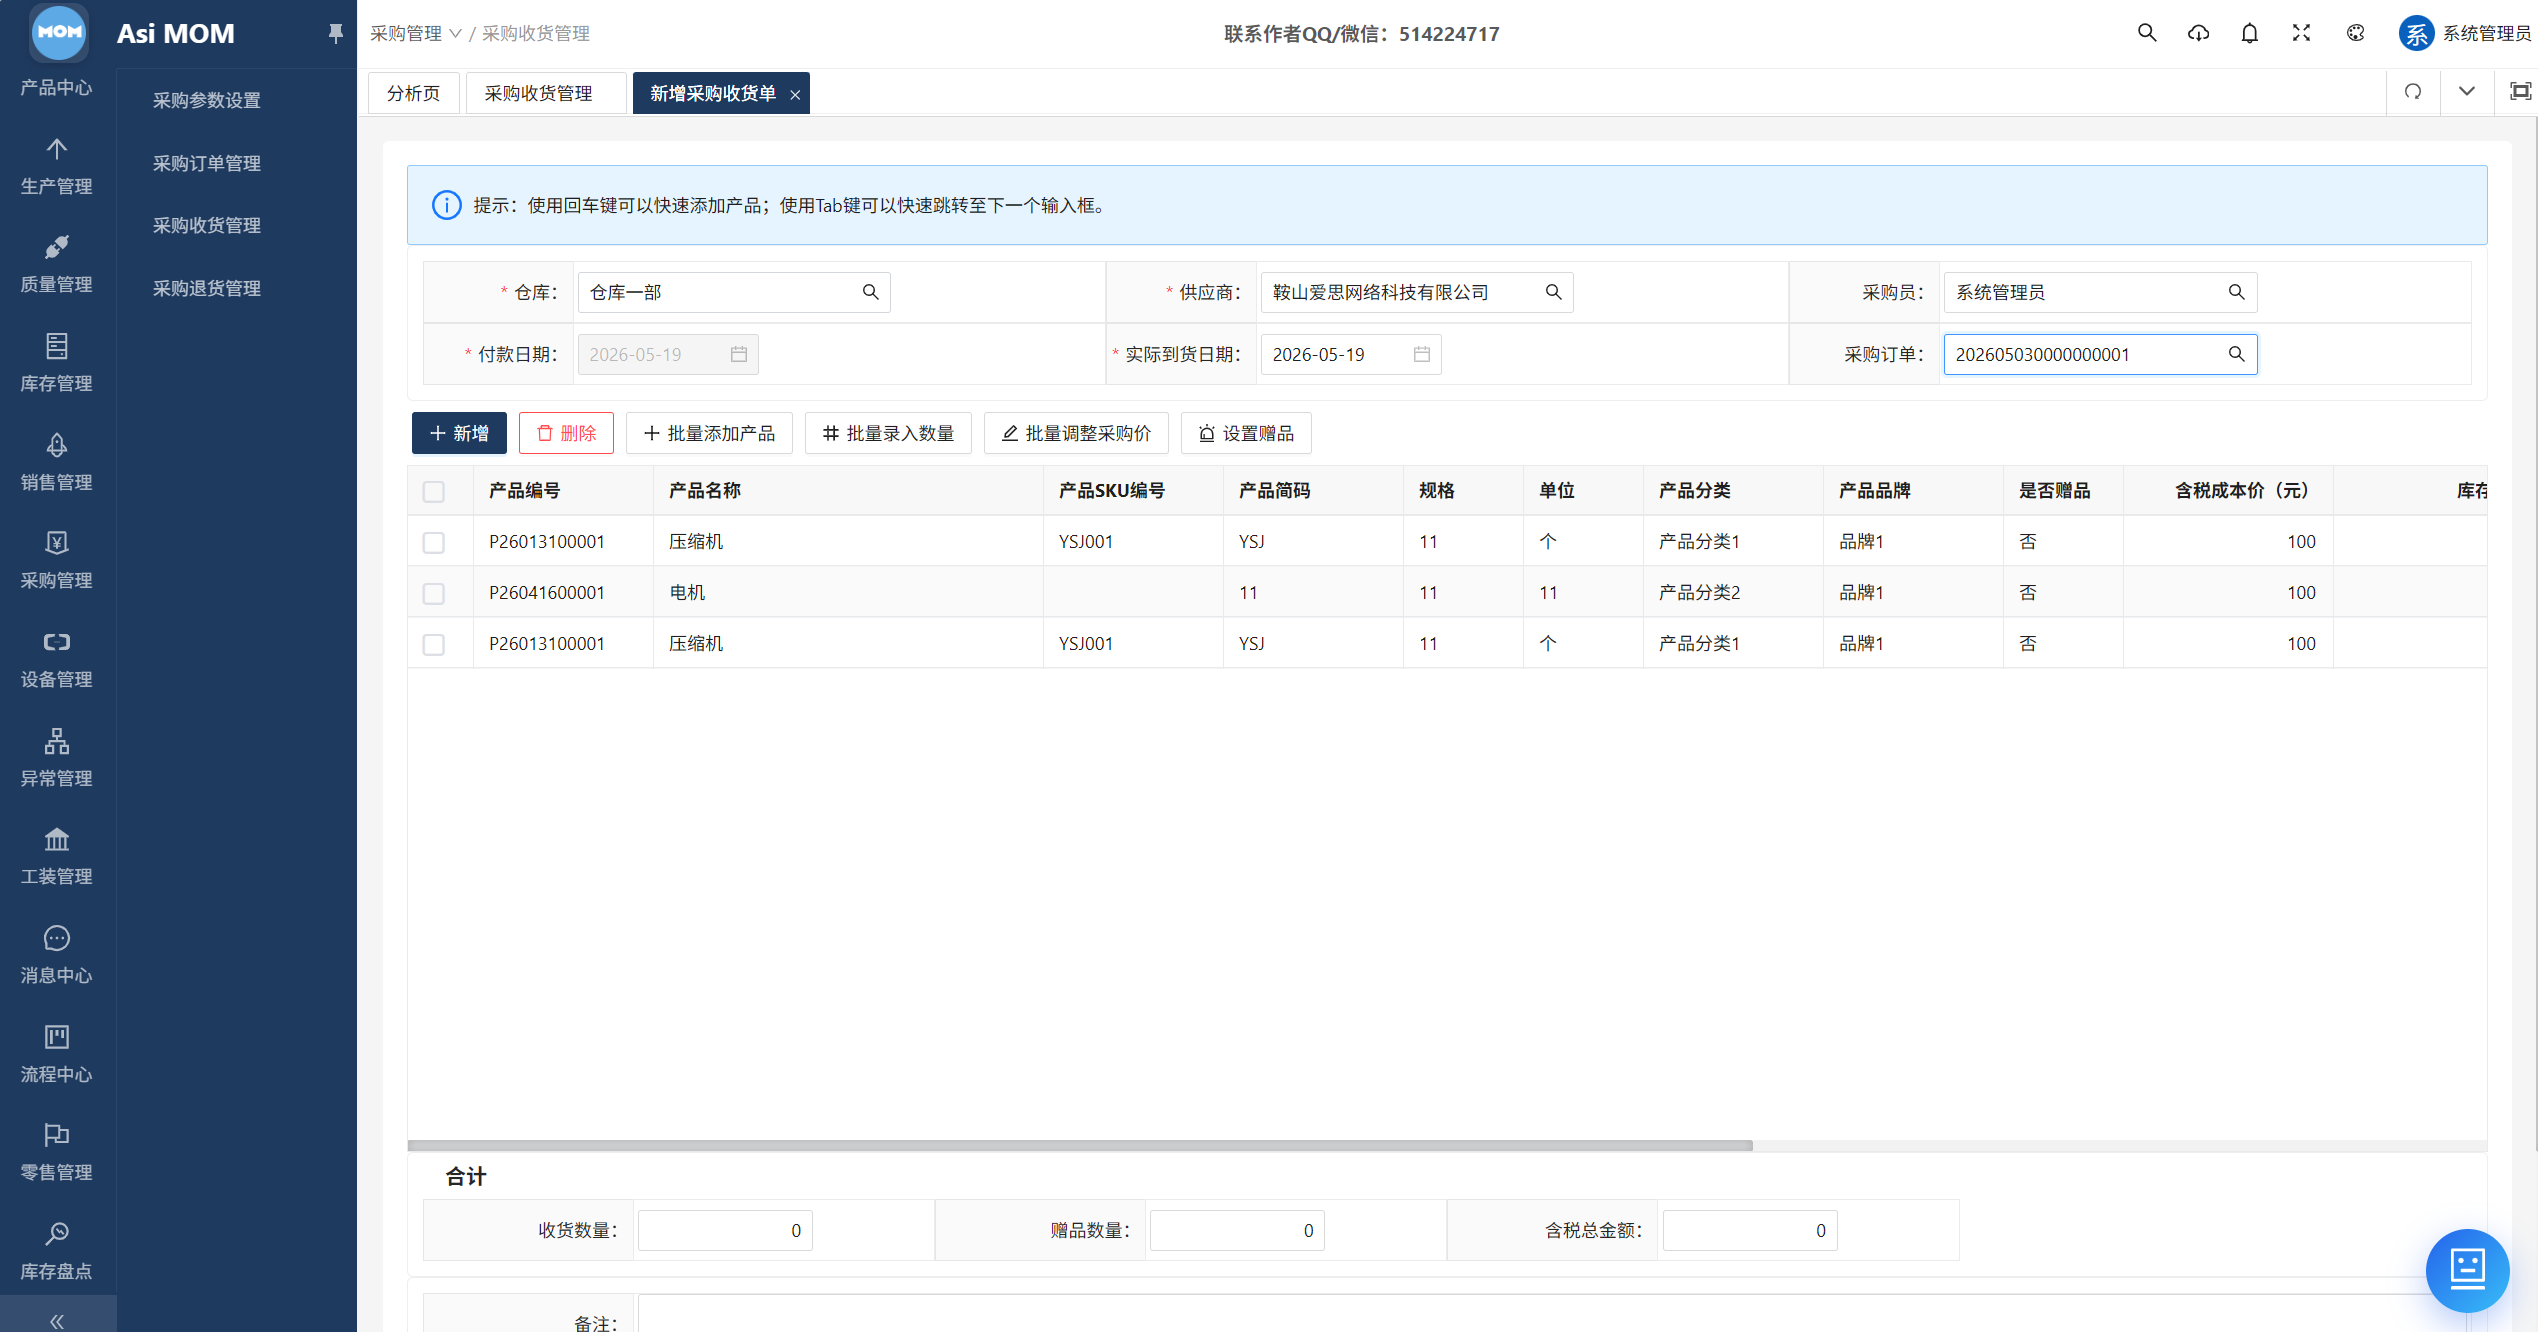This screenshot has height=1332, width=2538.
Task: Toggle the pin icon beside Asi MOM
Action: [x=336, y=33]
